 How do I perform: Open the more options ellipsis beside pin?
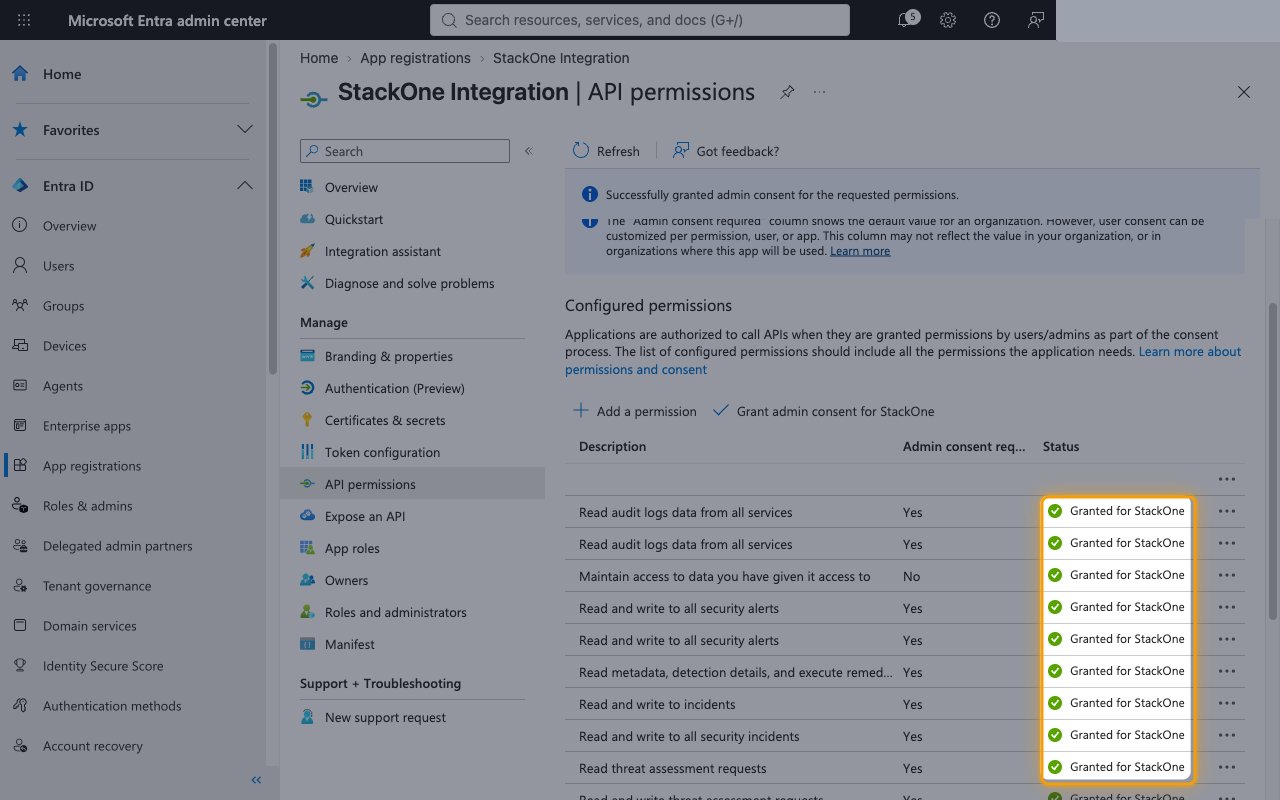820,92
